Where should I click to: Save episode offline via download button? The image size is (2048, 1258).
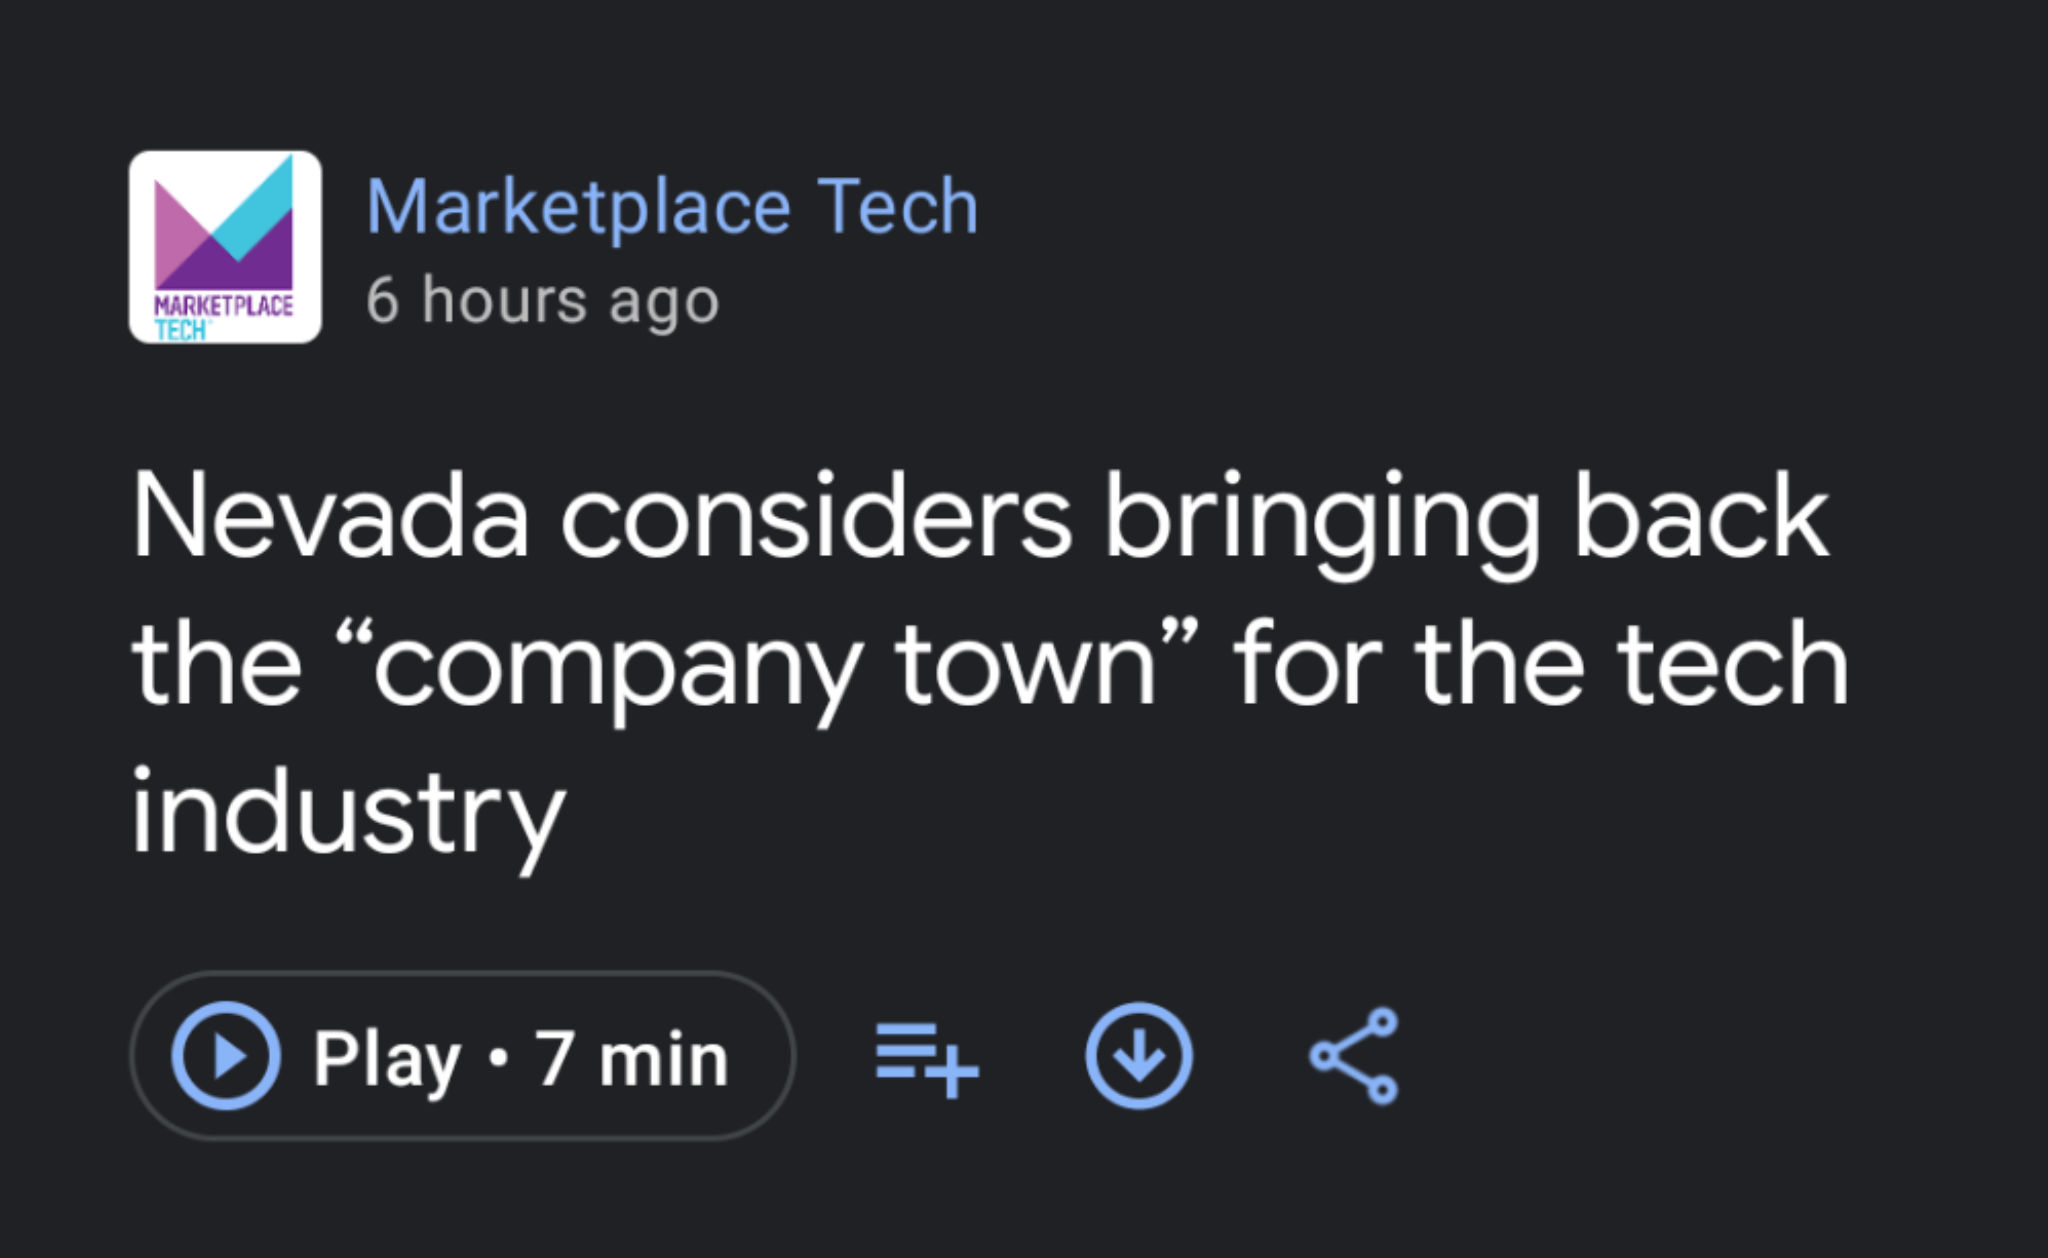tap(1139, 1056)
